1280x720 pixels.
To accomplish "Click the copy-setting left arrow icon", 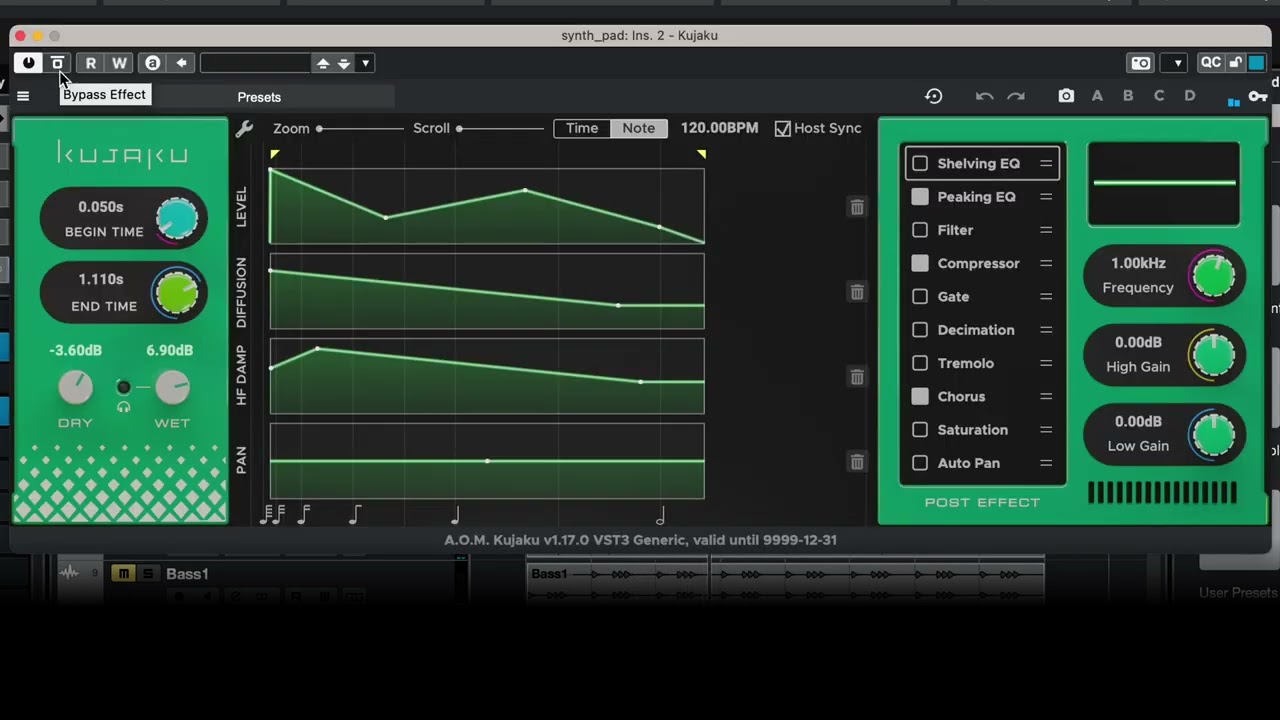I will (181, 63).
